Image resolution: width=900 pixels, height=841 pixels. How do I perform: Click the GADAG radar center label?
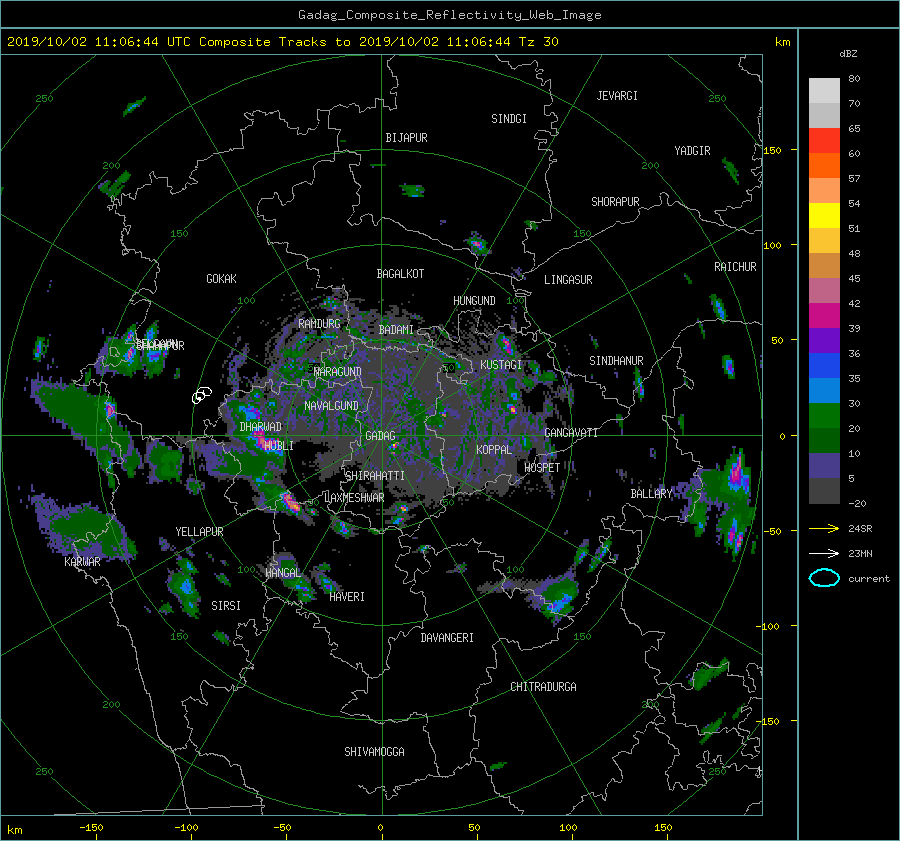380,436
